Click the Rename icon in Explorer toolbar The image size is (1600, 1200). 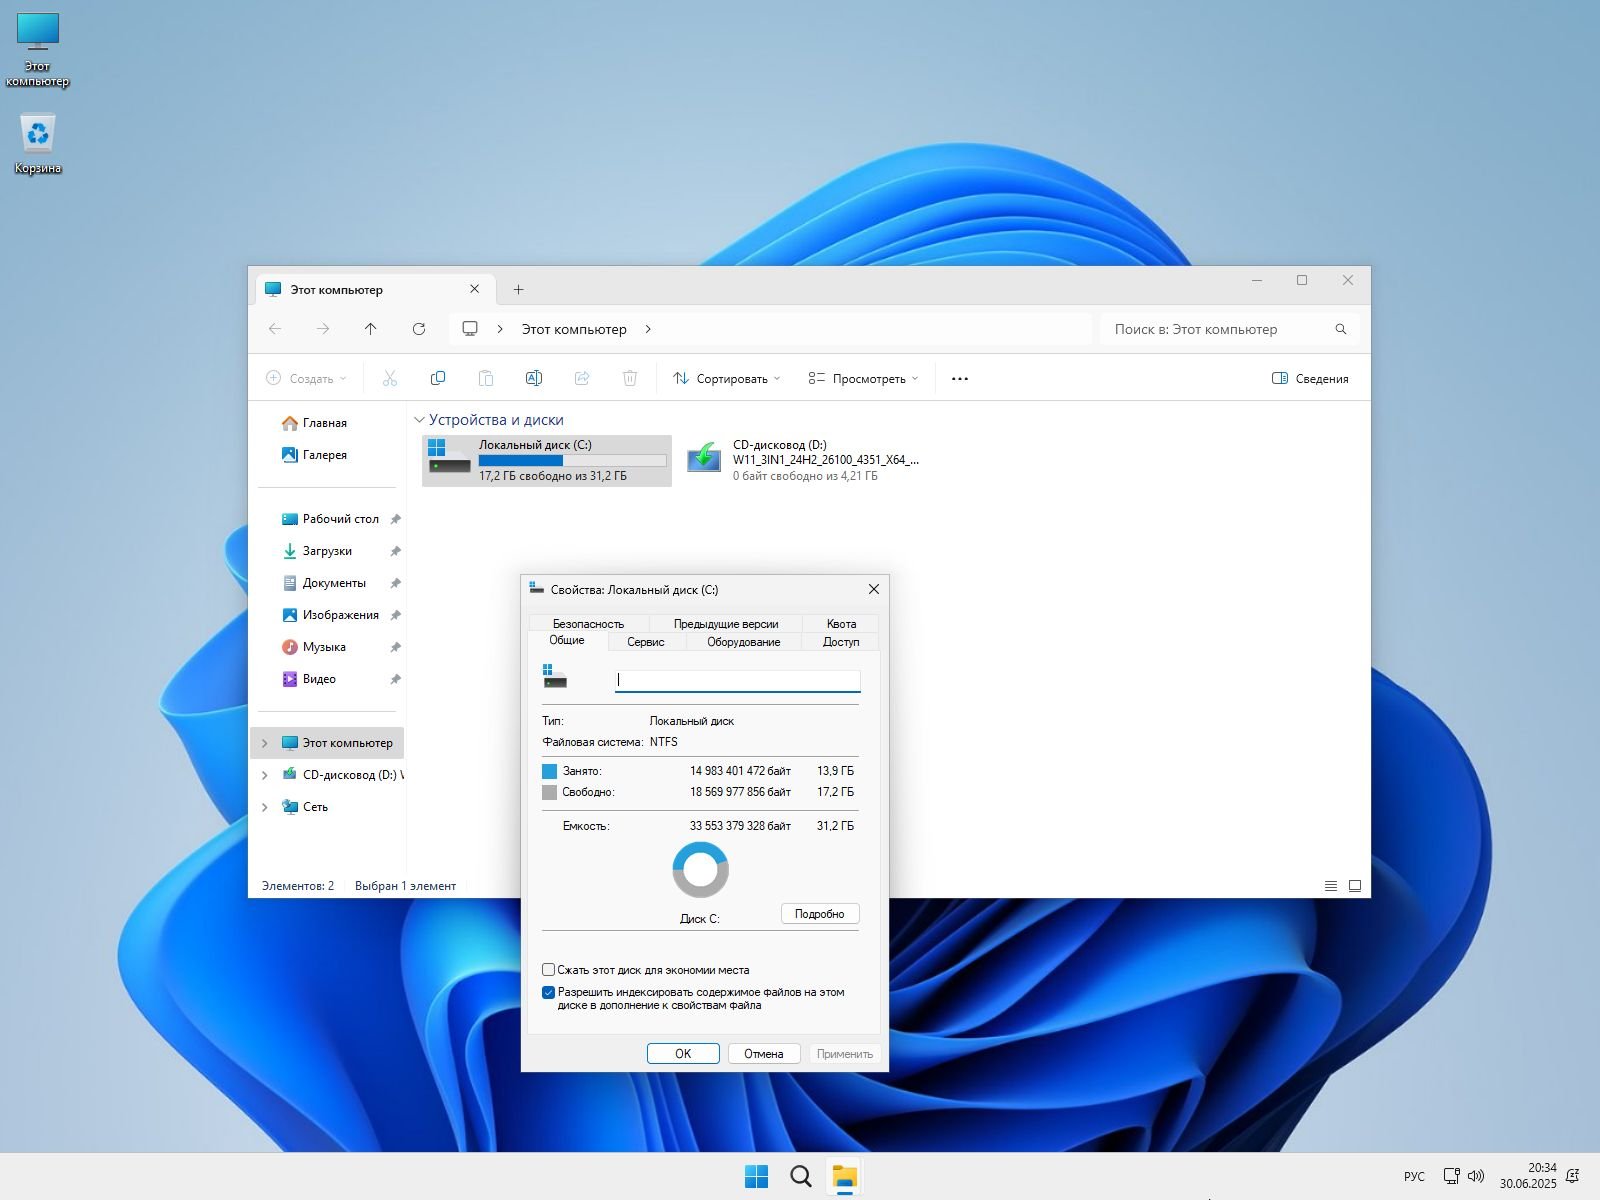(534, 378)
